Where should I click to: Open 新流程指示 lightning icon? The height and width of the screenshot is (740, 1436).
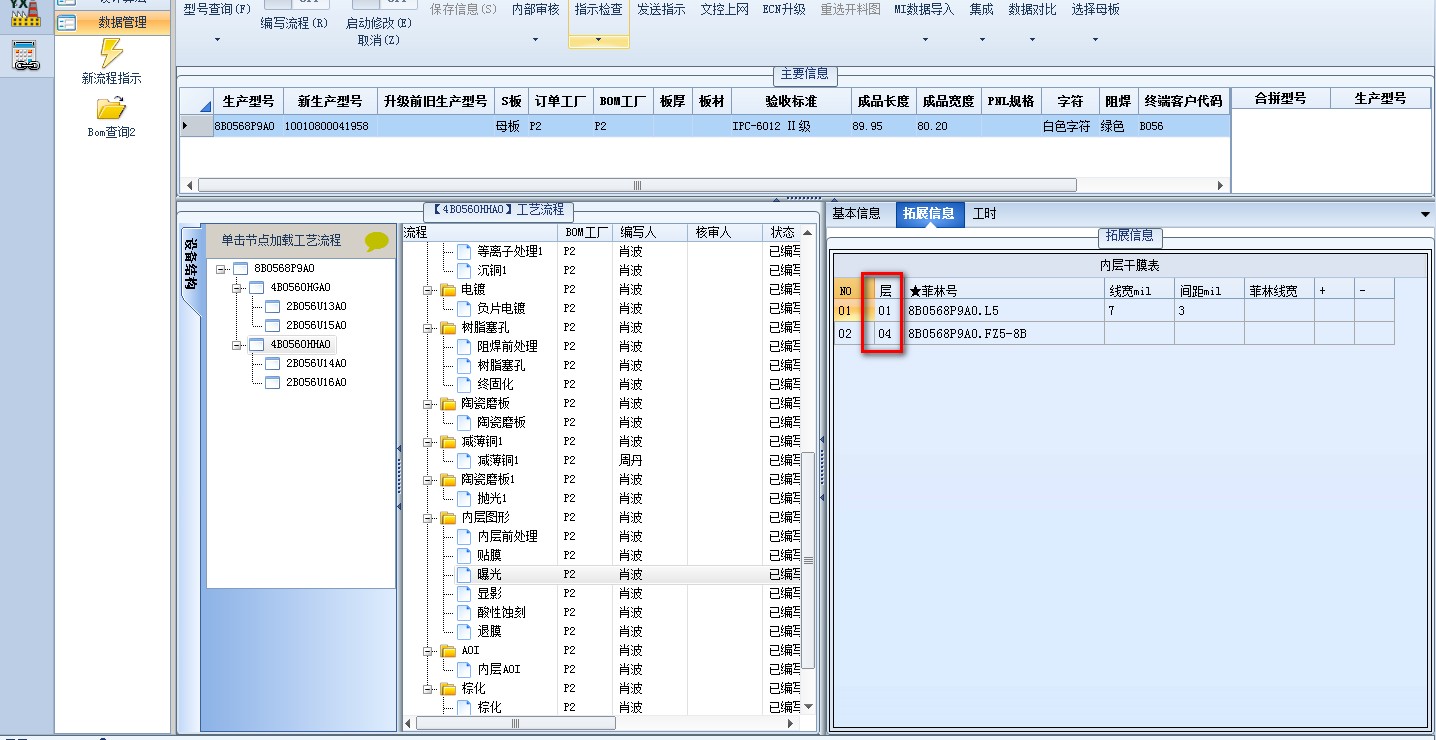coord(111,53)
